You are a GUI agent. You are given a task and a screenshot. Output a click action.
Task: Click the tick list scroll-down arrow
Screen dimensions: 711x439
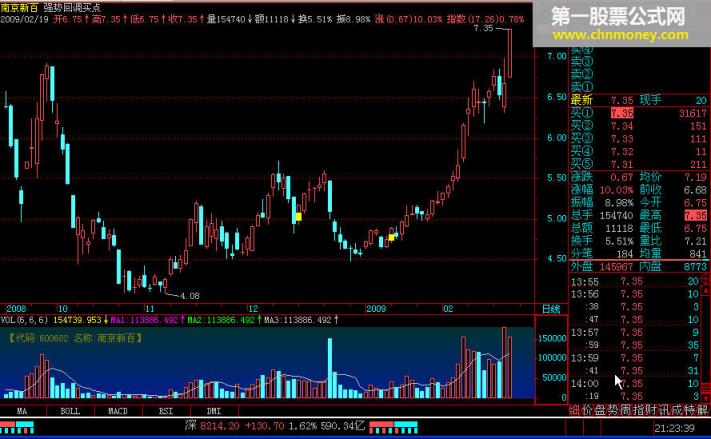pyautogui.click(x=706, y=398)
